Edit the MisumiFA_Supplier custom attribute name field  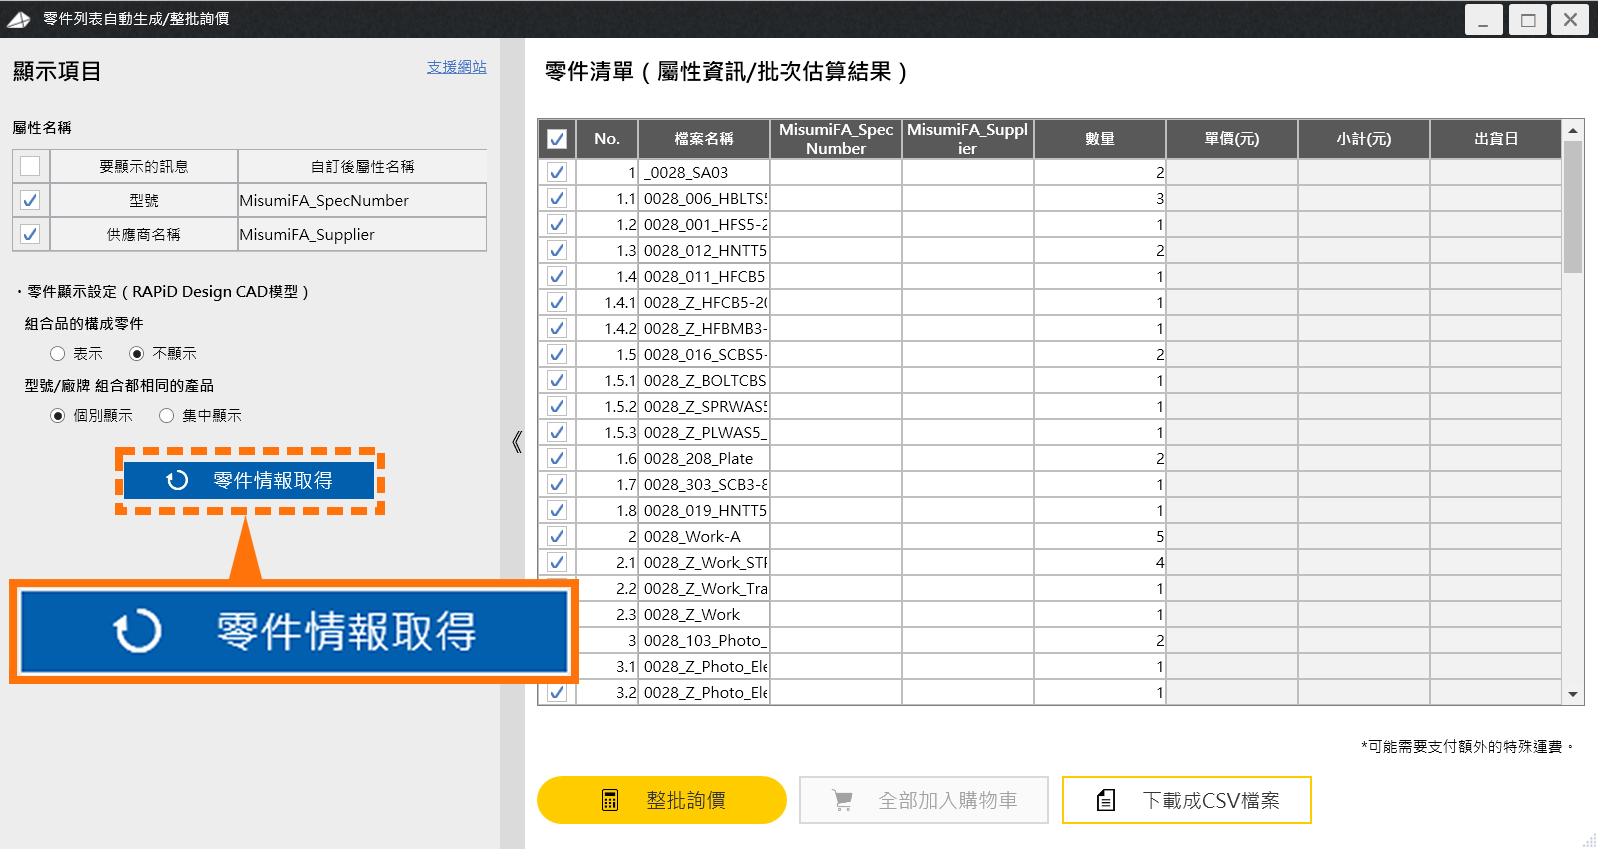[361, 234]
